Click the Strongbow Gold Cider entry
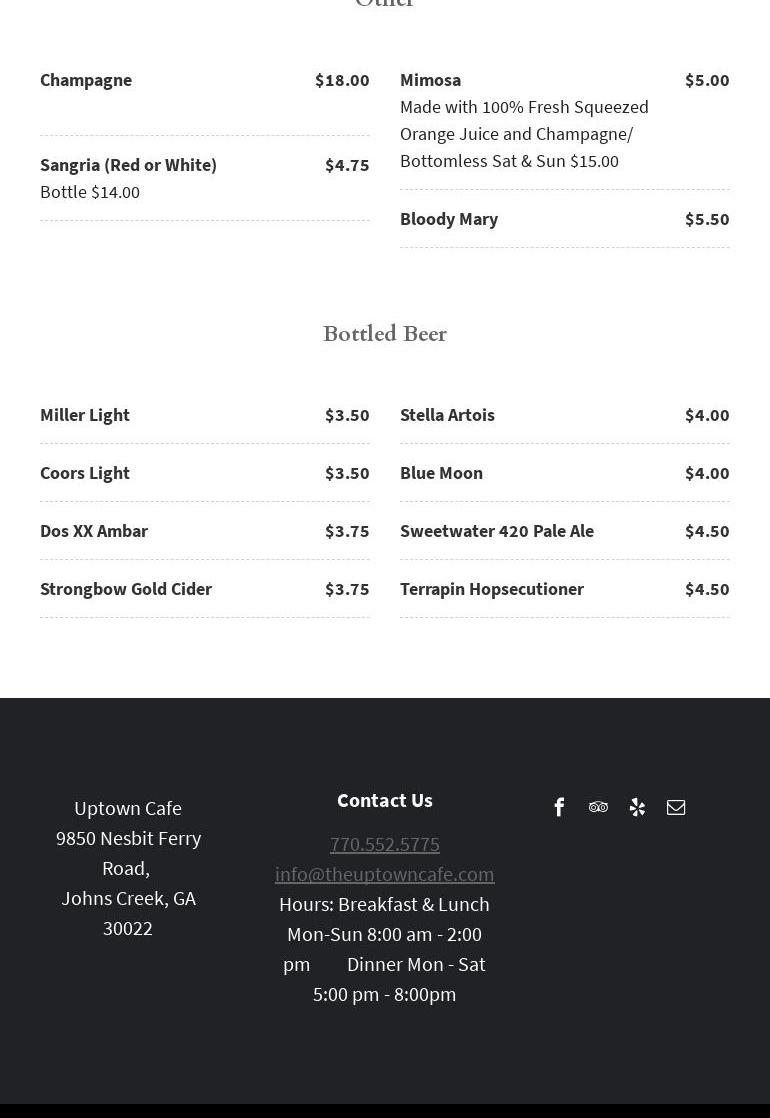Image resolution: width=770 pixels, height=1118 pixels. [x=126, y=589]
